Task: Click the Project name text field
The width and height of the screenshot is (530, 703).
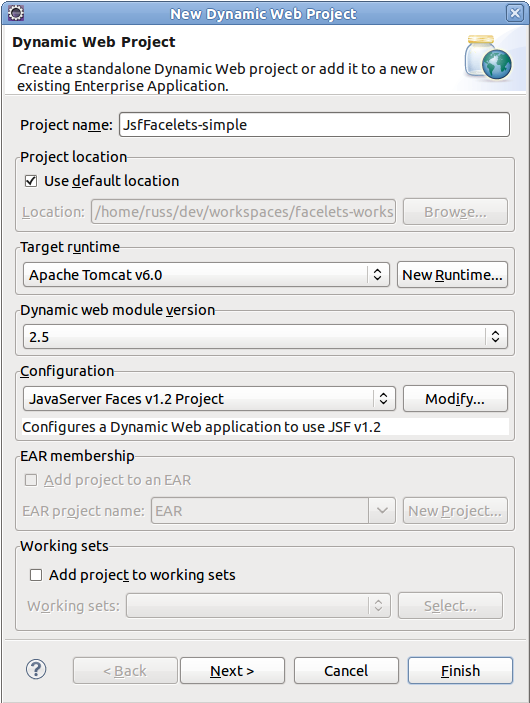Action: click(314, 125)
